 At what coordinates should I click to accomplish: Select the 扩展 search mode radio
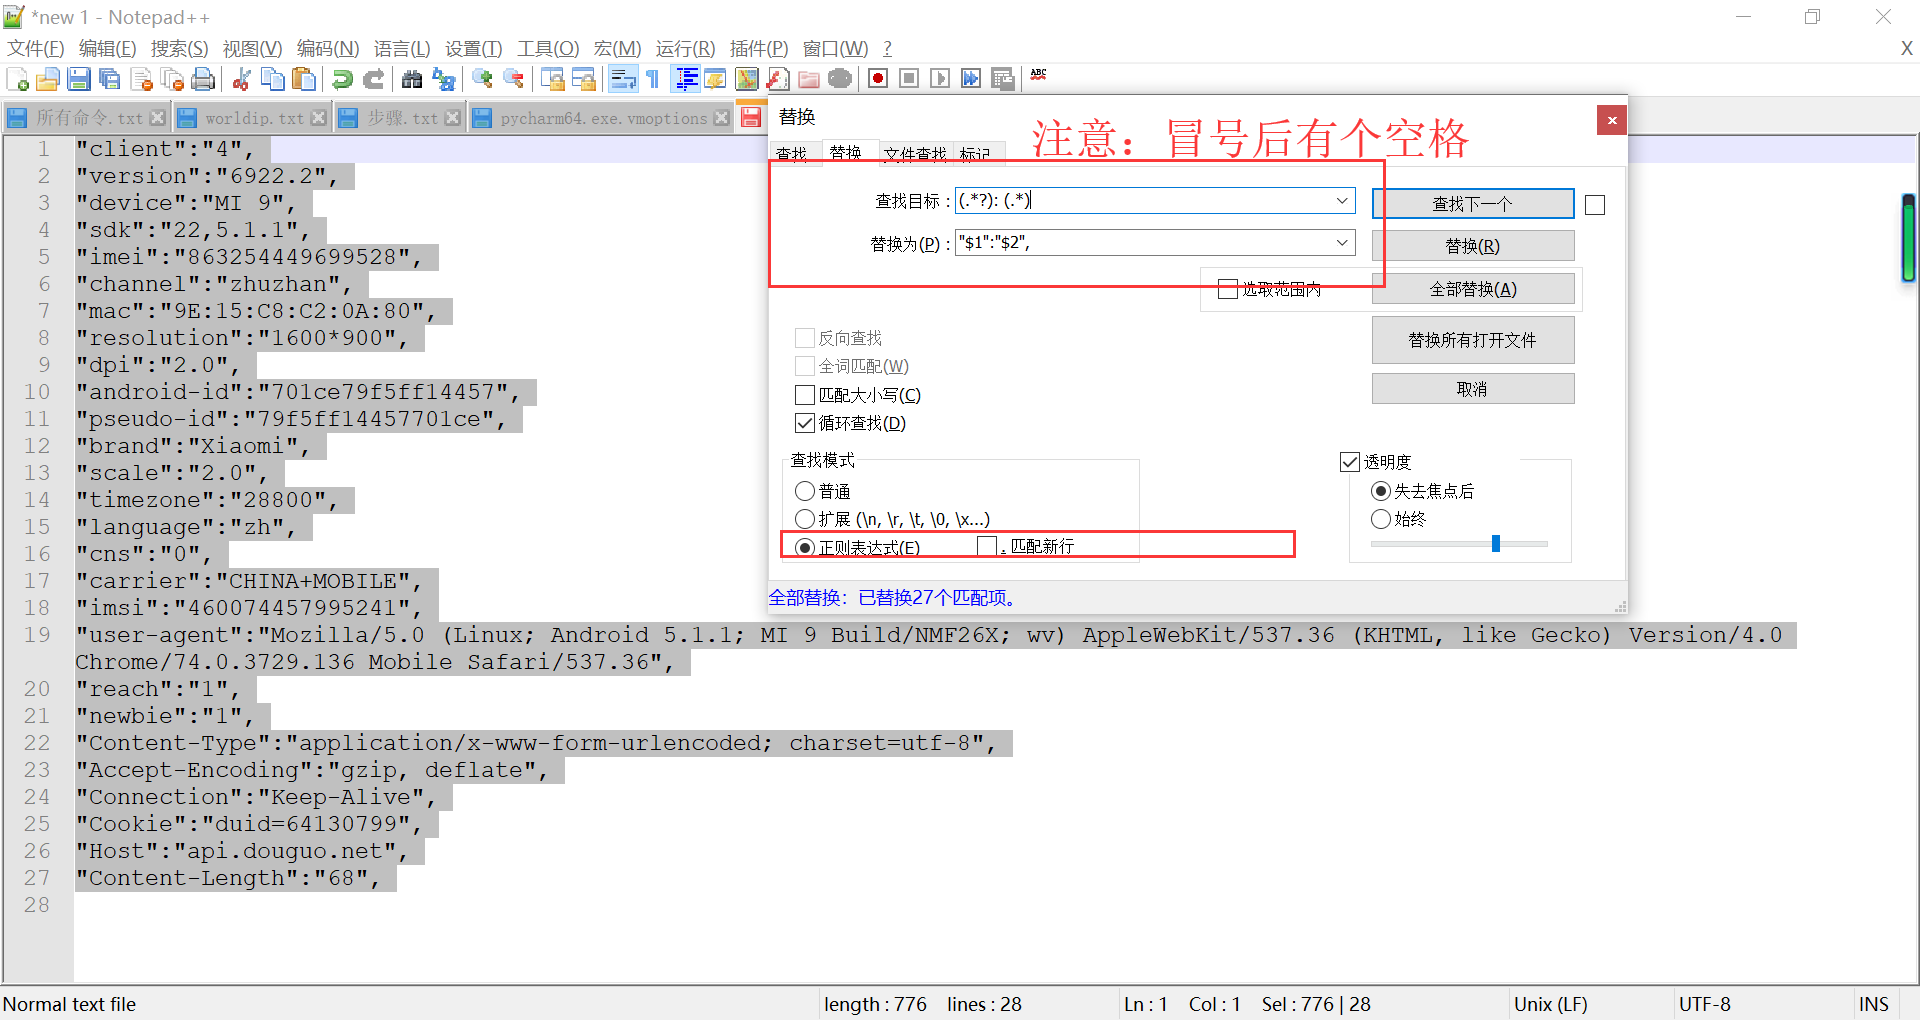805,519
